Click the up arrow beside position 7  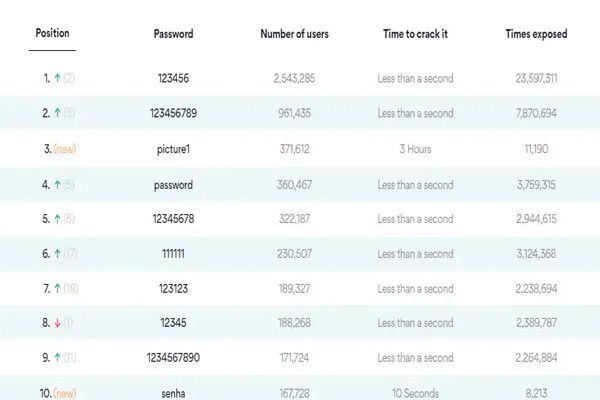[56, 290]
